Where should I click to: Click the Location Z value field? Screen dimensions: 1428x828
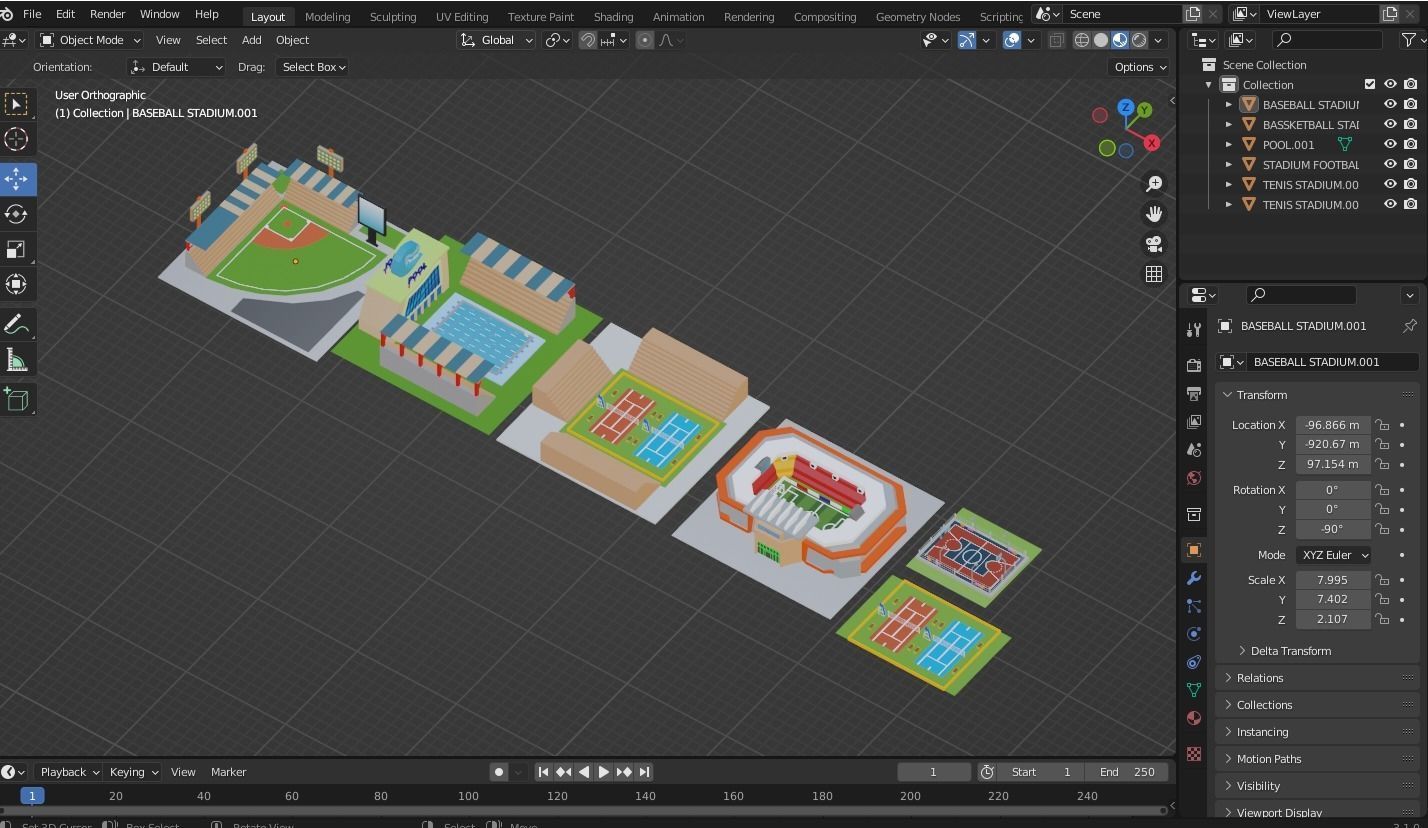point(1333,464)
